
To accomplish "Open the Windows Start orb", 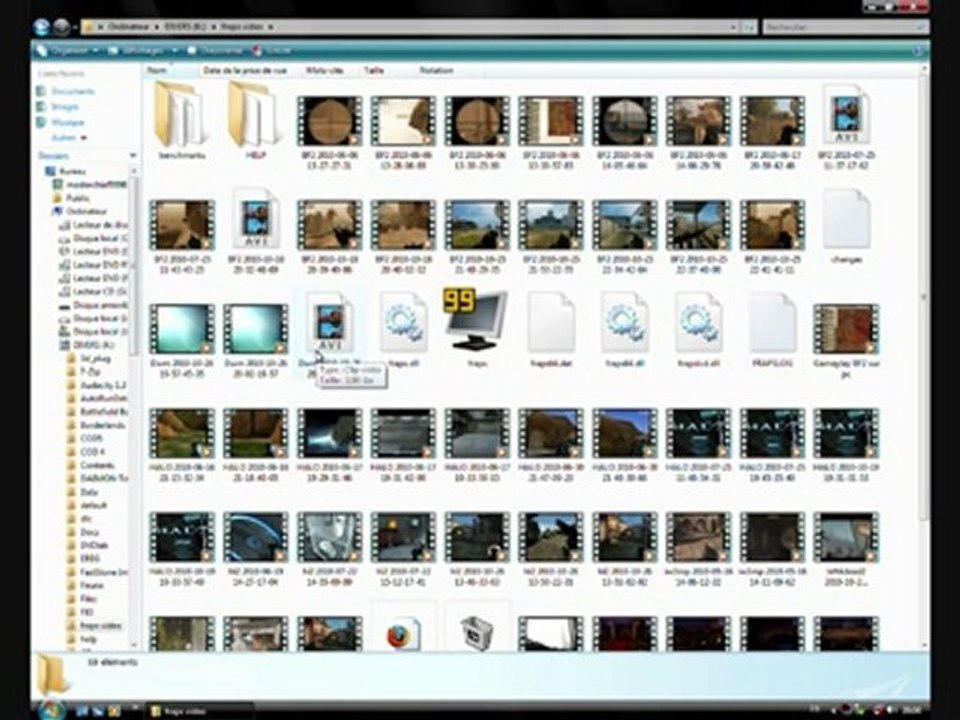I will click(x=51, y=708).
